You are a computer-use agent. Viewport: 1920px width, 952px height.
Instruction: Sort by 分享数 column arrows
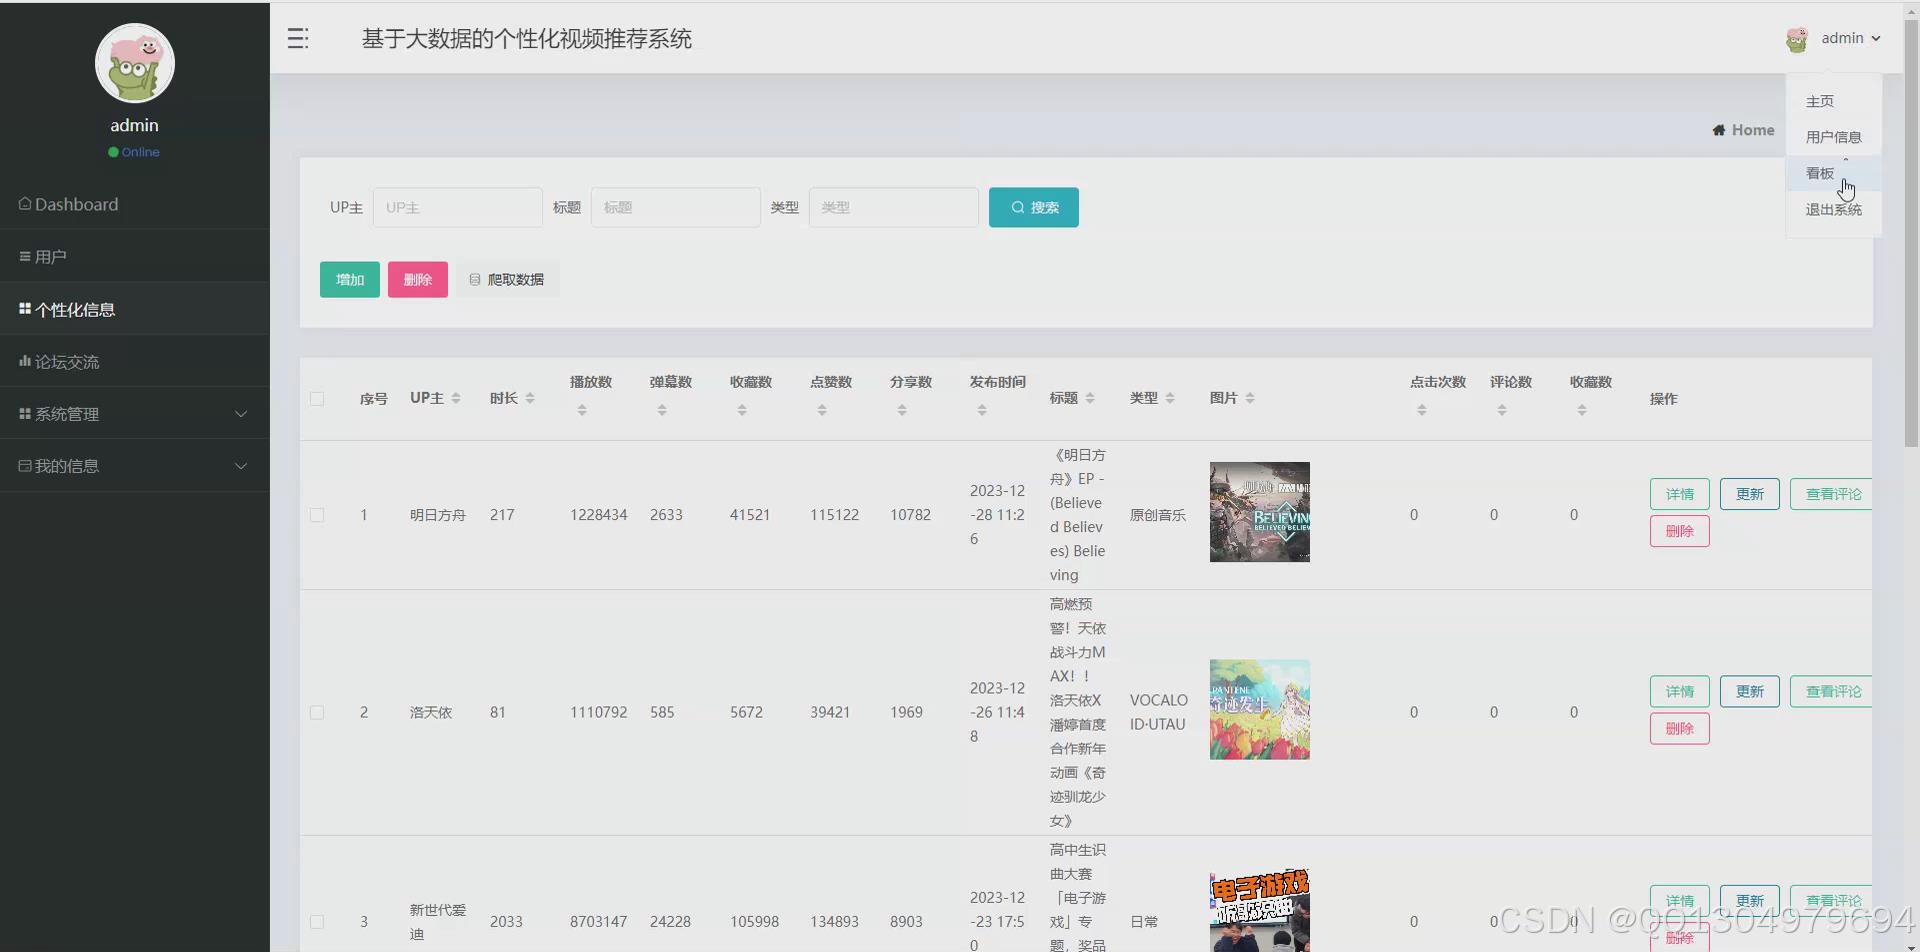[x=902, y=410]
